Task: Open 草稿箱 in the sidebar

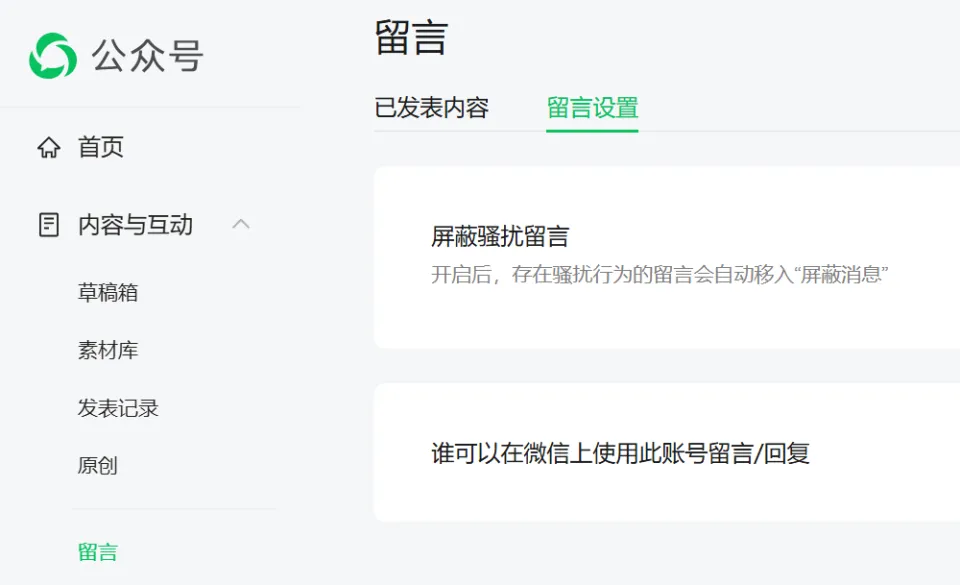Action: (108, 292)
